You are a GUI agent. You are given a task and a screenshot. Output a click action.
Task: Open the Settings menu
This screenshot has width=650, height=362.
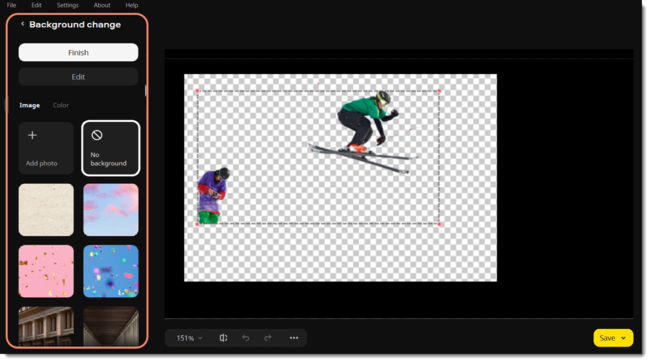[68, 5]
